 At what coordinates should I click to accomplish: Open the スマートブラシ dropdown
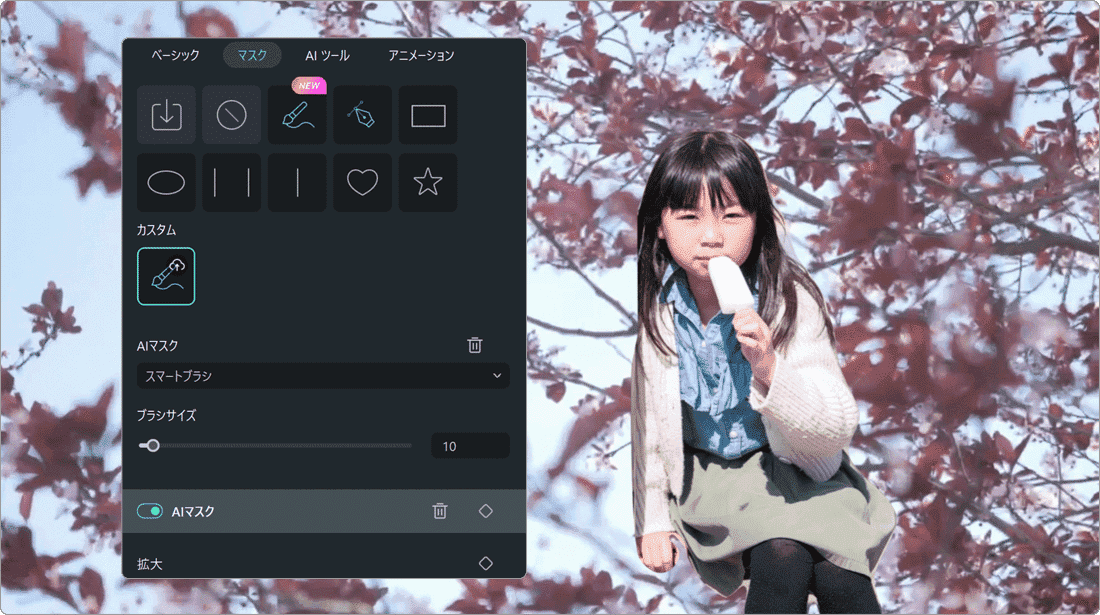tap(323, 376)
